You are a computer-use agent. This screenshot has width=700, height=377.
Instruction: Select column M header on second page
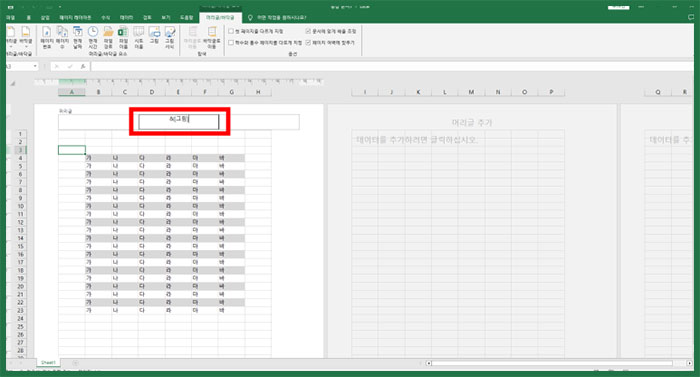pyautogui.click(x=471, y=92)
